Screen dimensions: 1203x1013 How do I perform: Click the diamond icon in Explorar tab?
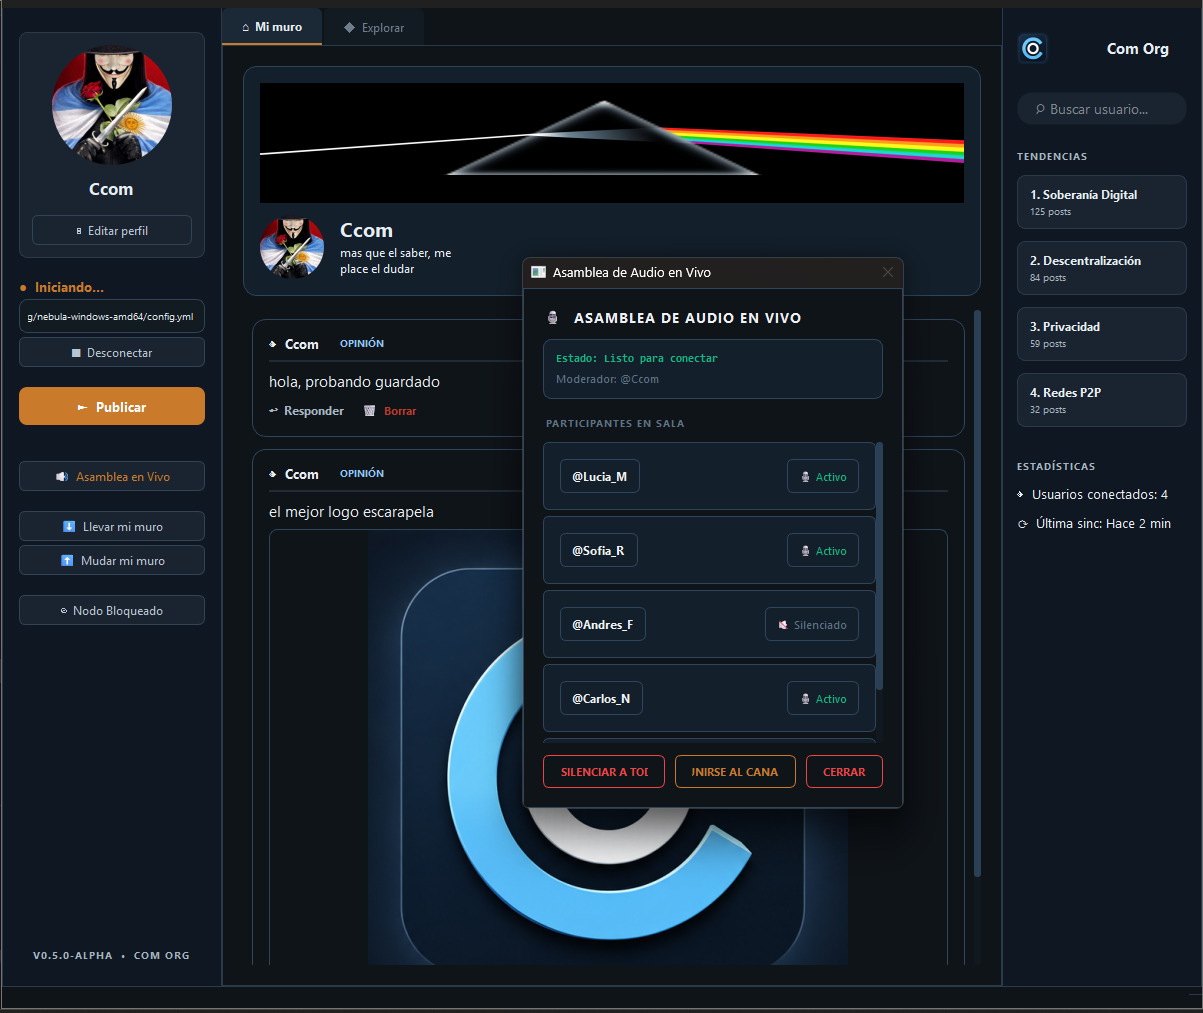coord(349,28)
